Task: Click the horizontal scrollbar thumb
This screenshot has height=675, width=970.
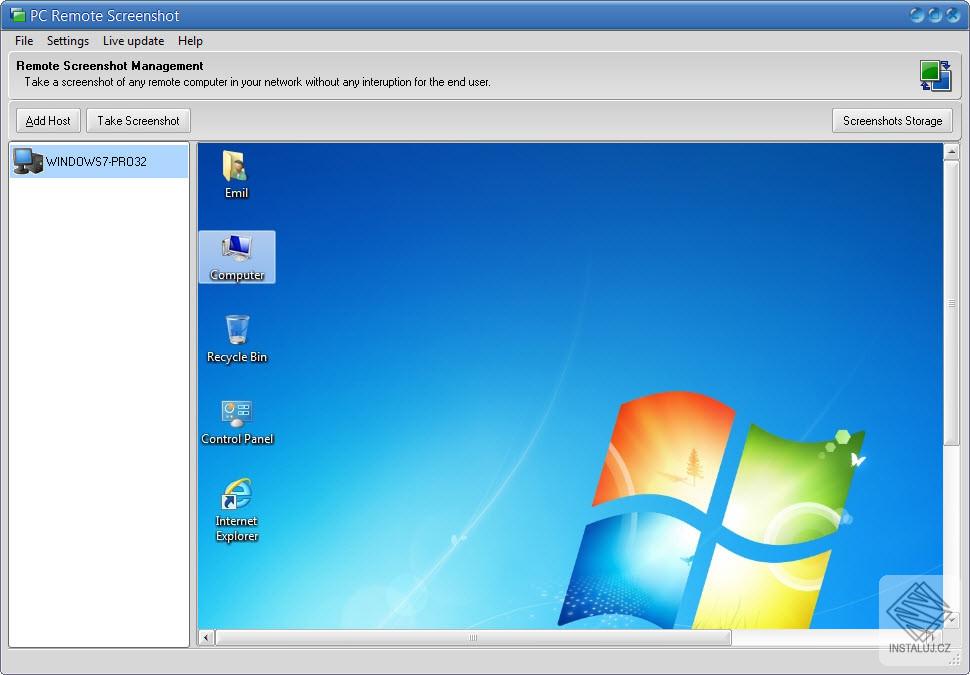Action: click(x=470, y=636)
